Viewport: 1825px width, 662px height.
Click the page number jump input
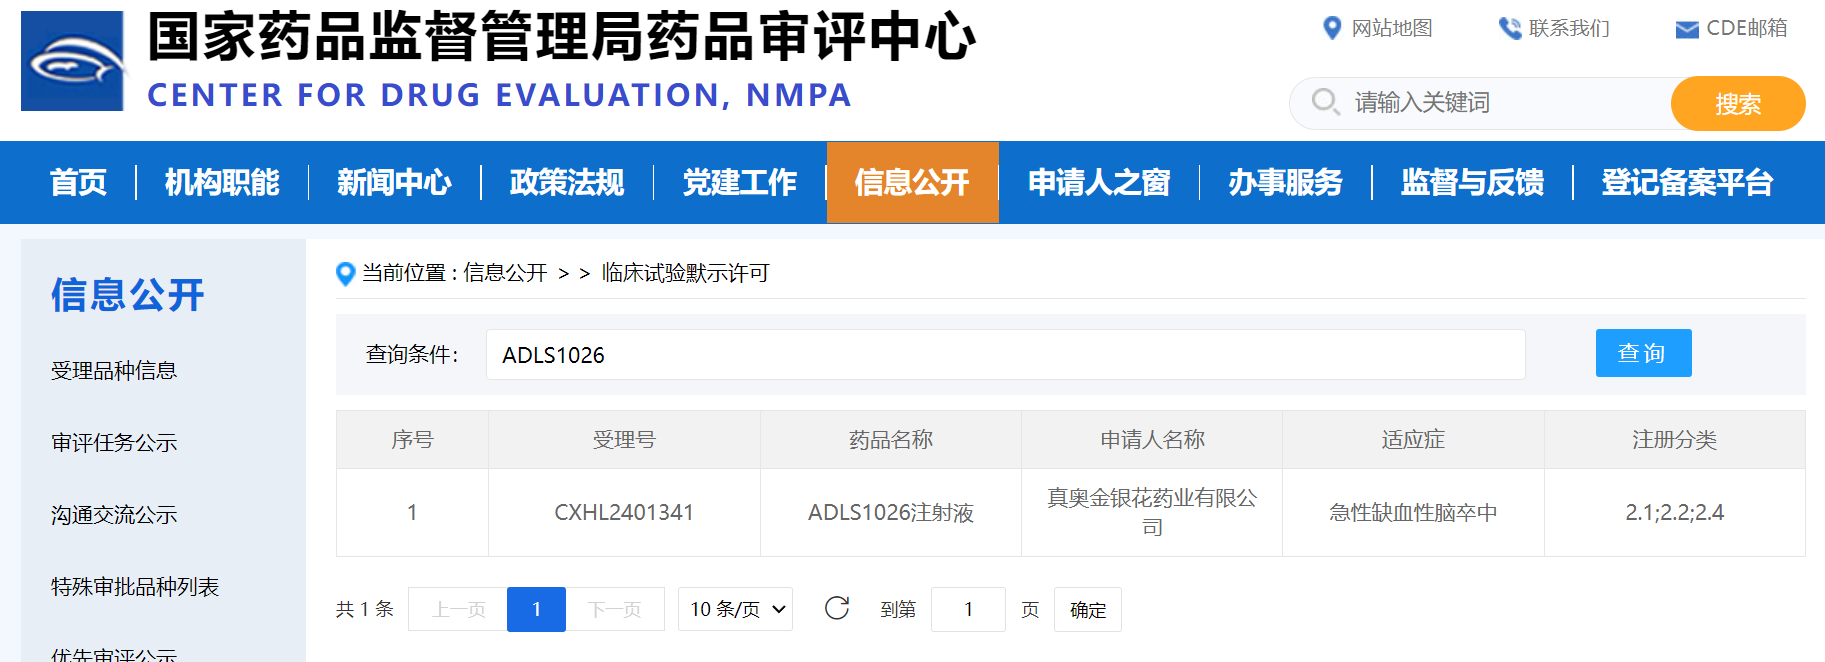[967, 610]
